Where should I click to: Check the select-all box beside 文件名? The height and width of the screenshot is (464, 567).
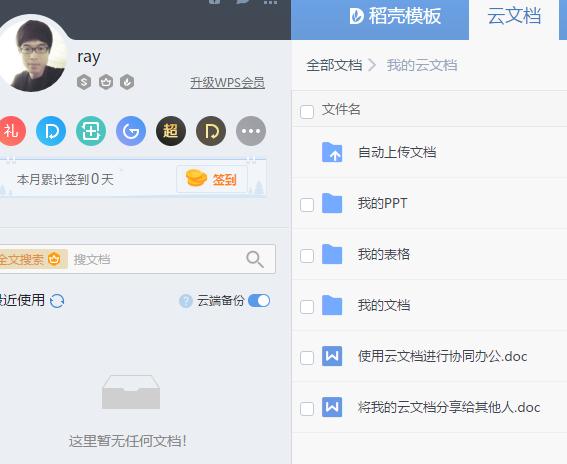tap(307, 112)
